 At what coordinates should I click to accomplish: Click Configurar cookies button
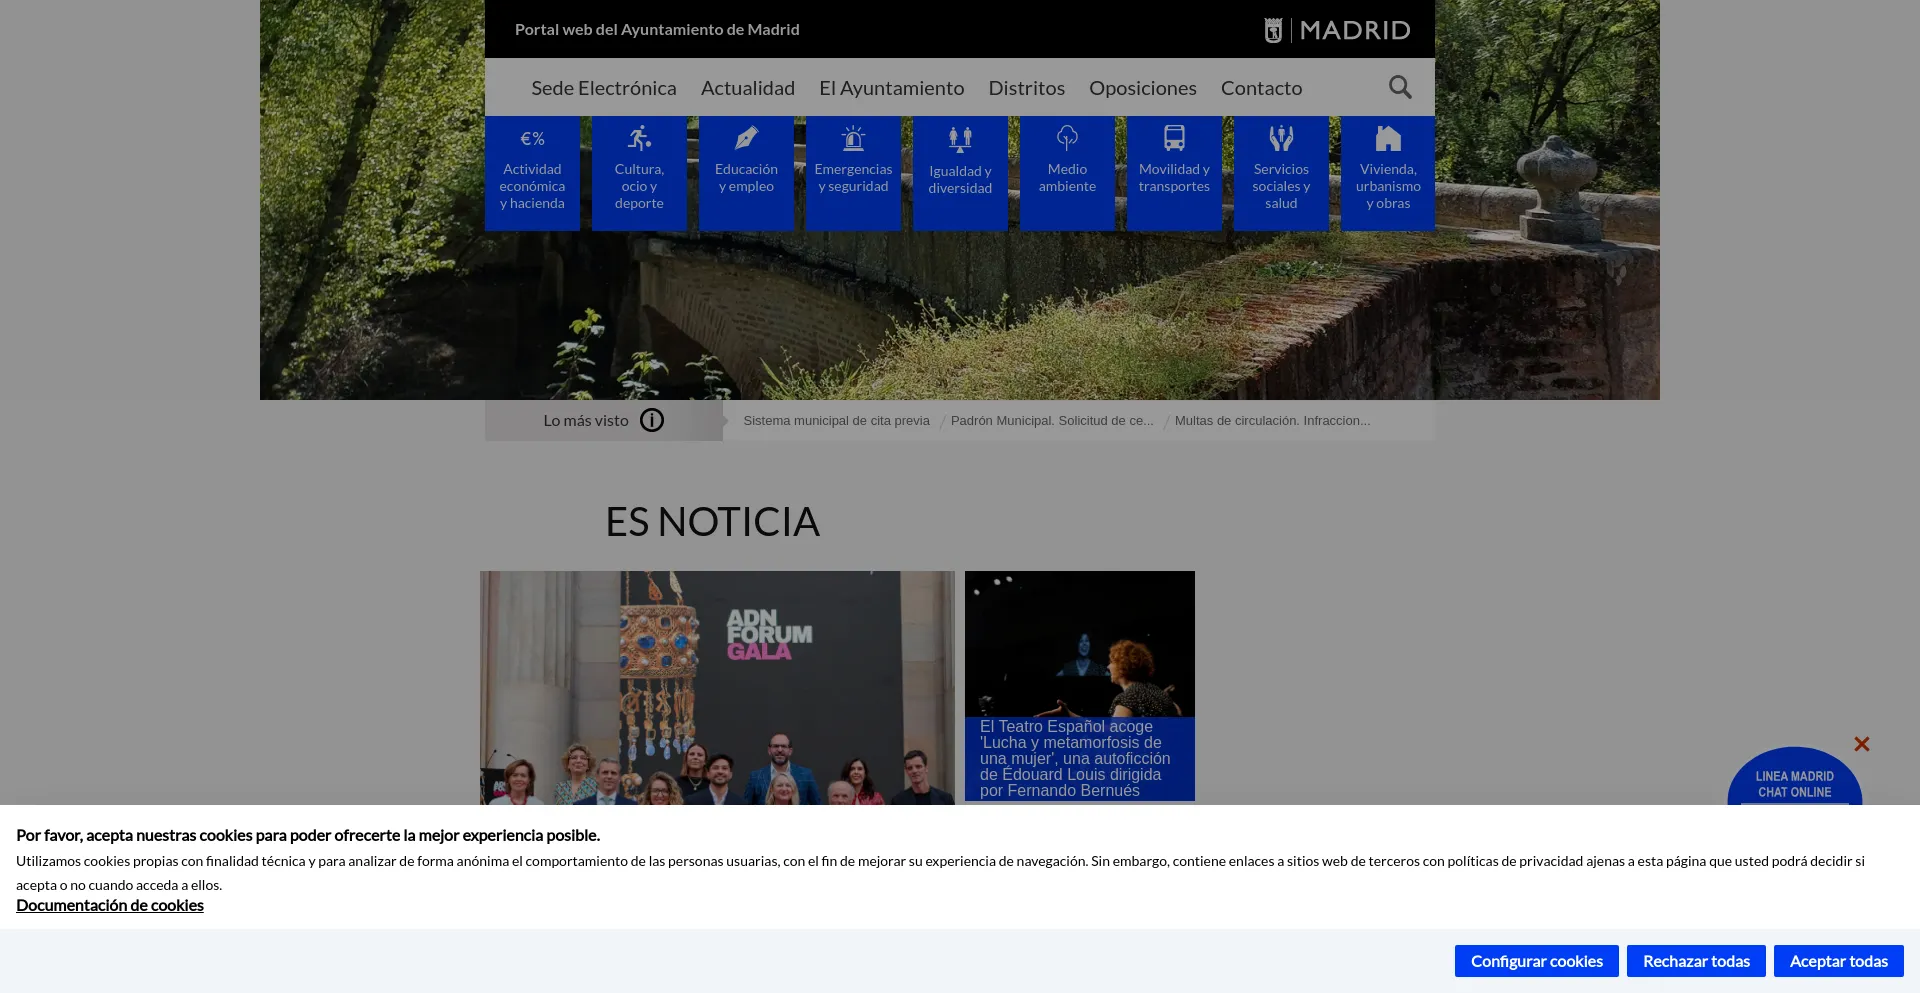[1537, 961]
